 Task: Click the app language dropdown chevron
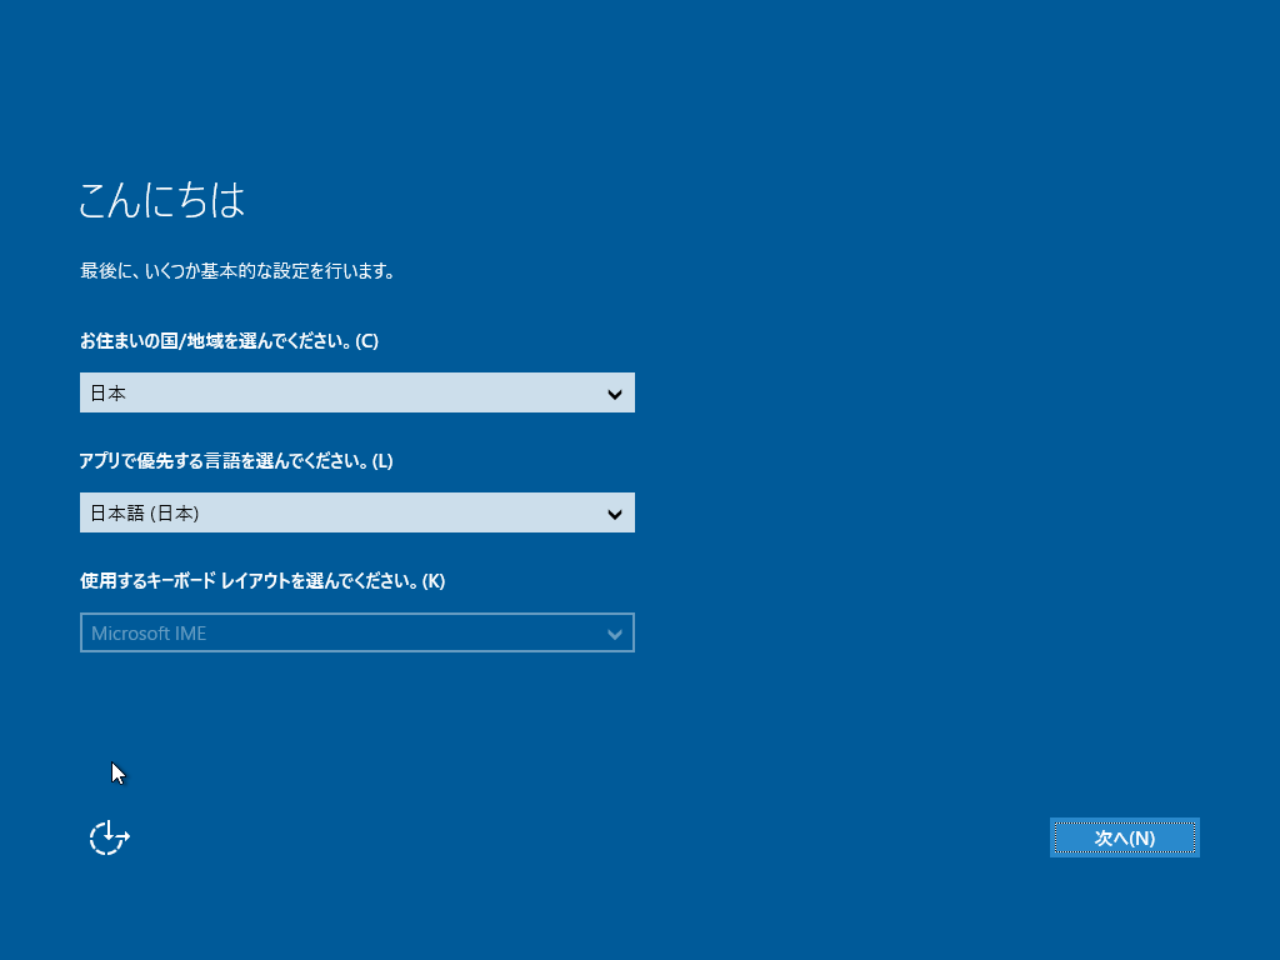pos(614,513)
